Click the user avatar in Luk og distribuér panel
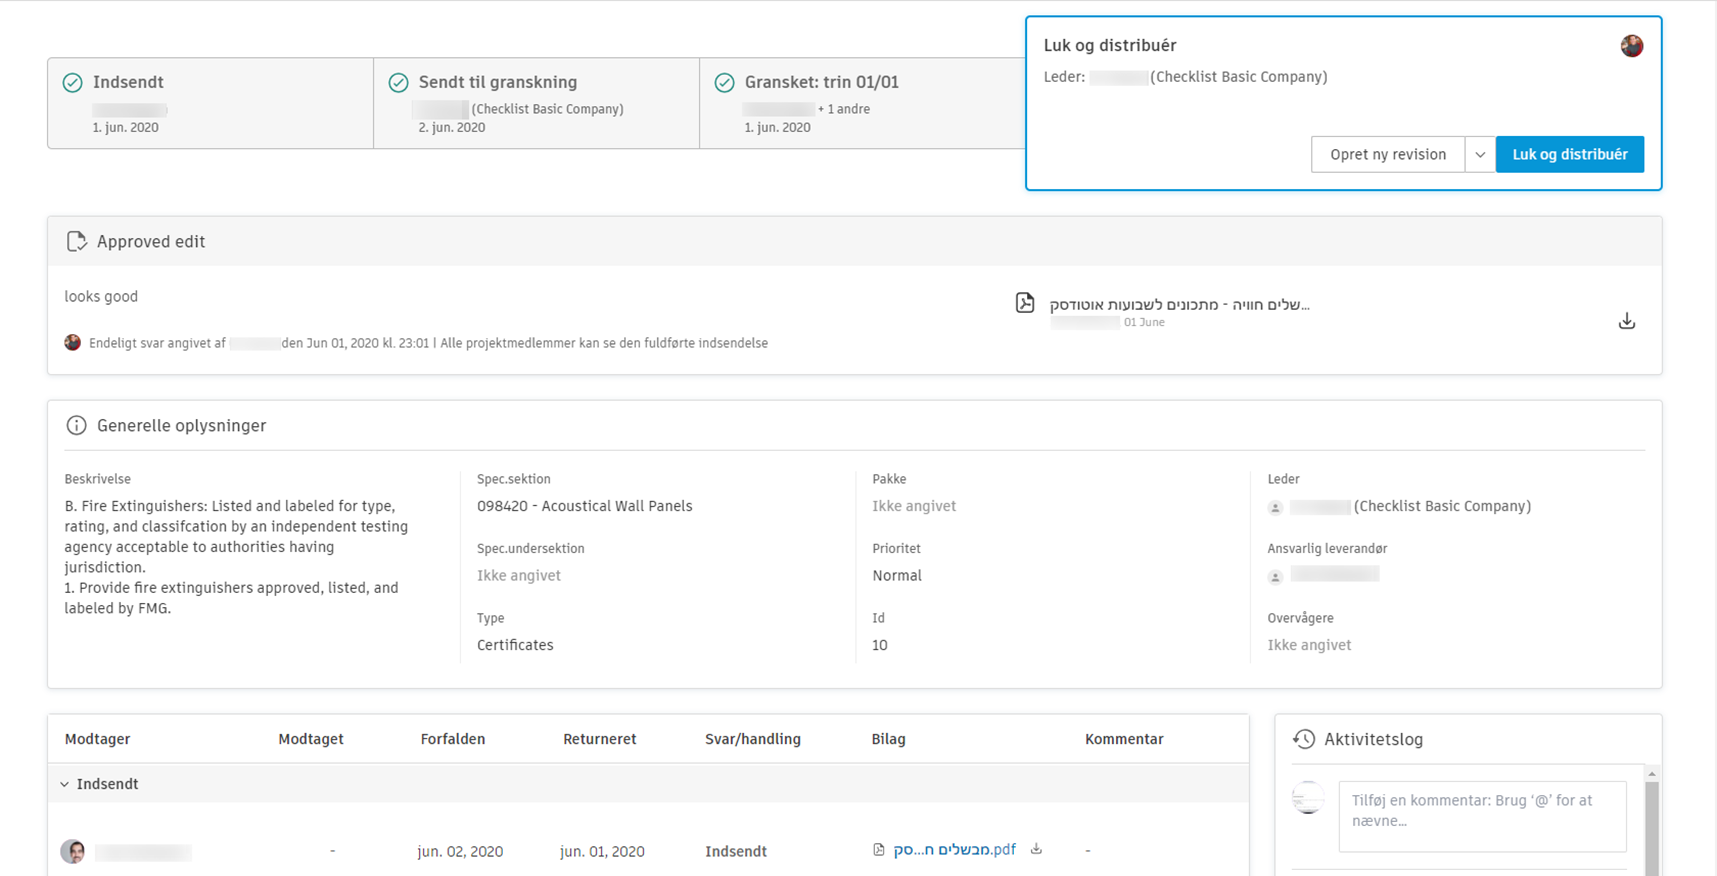The height and width of the screenshot is (876, 1717). [x=1631, y=46]
